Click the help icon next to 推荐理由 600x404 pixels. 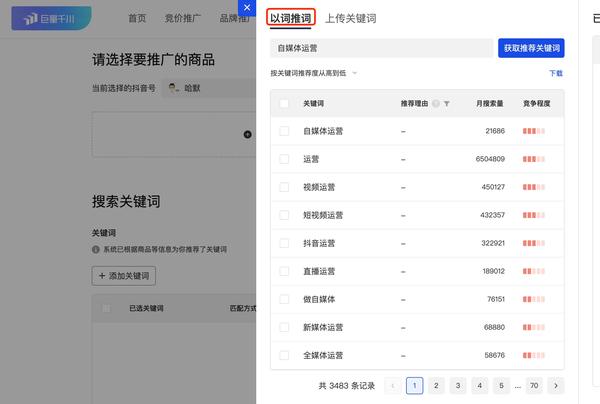[436, 104]
